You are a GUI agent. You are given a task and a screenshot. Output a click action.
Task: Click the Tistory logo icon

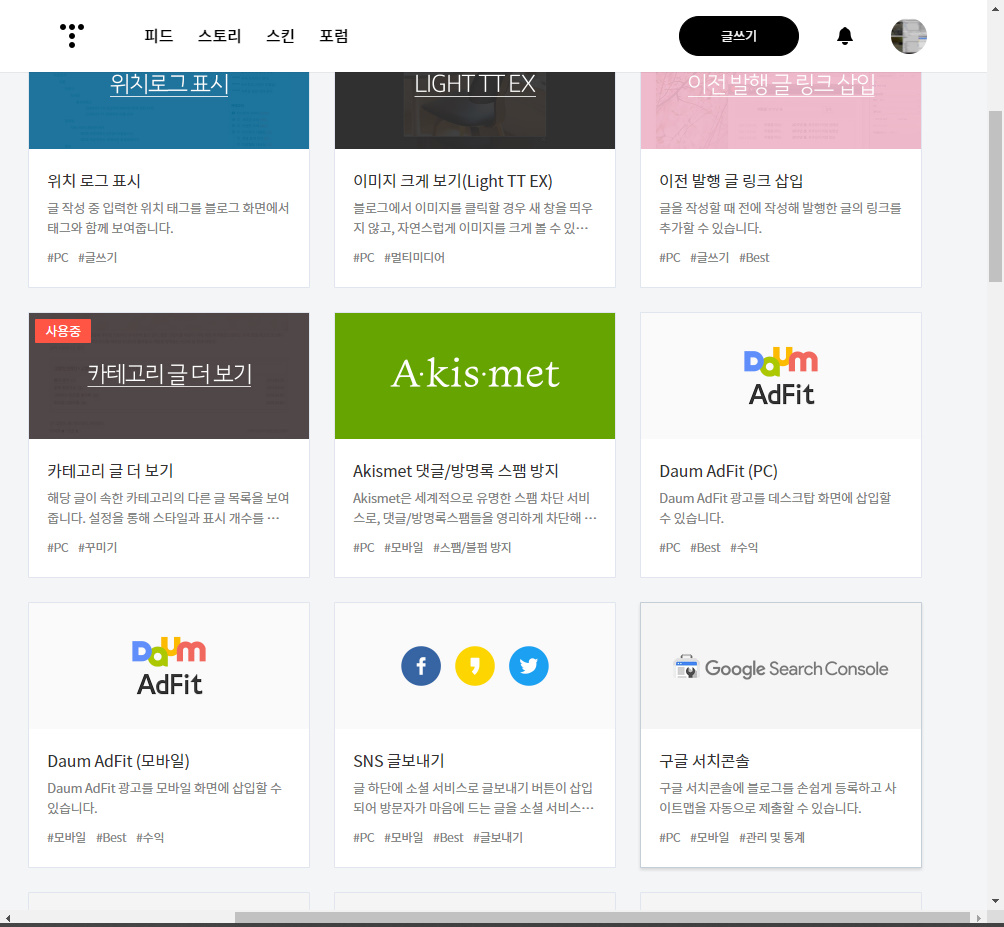coord(72,35)
